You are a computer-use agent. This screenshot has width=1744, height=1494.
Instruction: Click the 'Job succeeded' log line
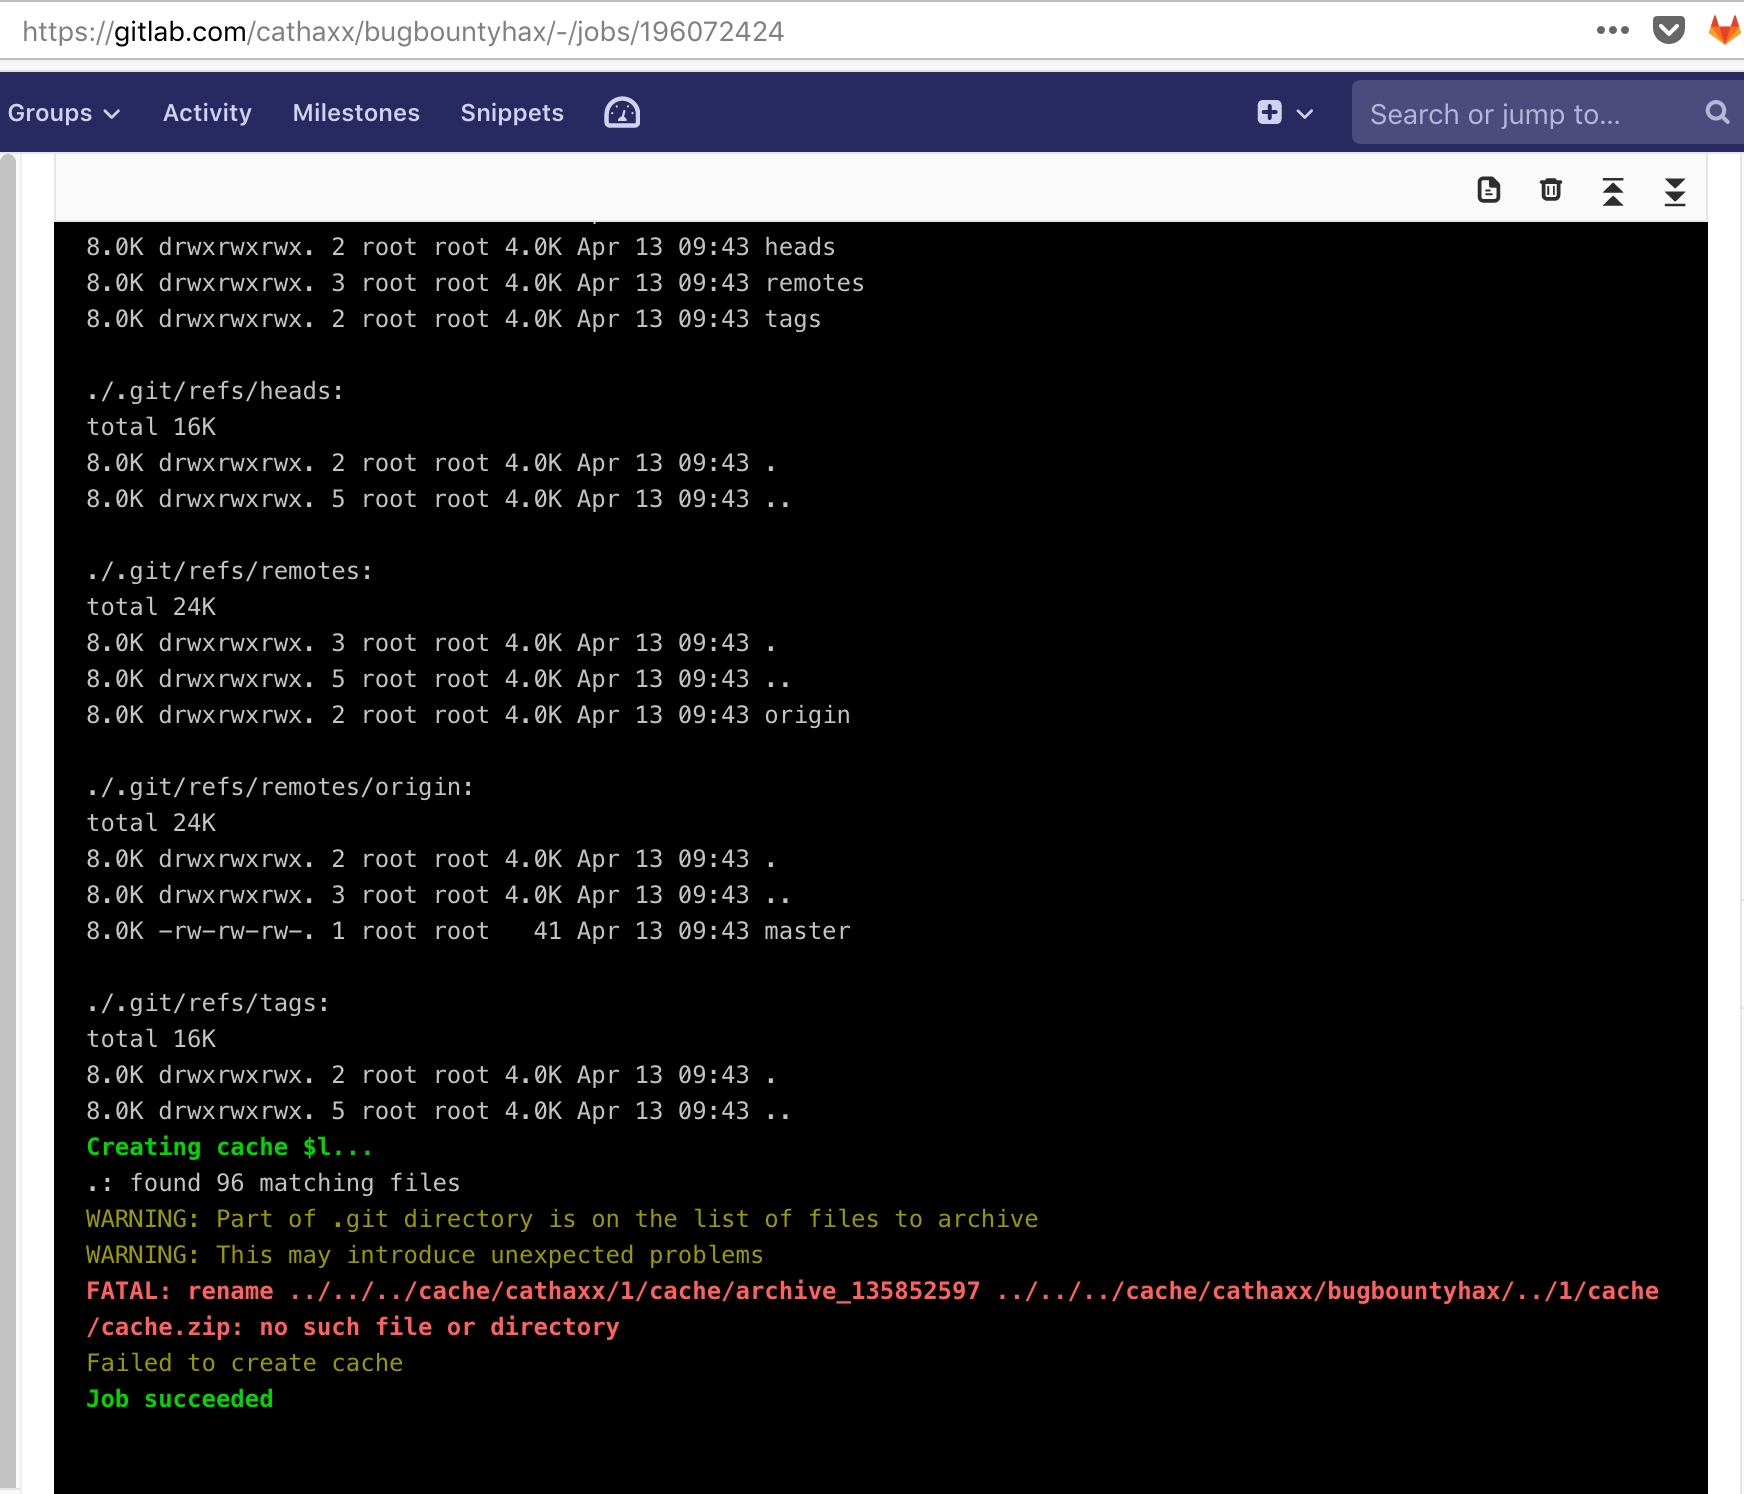click(180, 1399)
